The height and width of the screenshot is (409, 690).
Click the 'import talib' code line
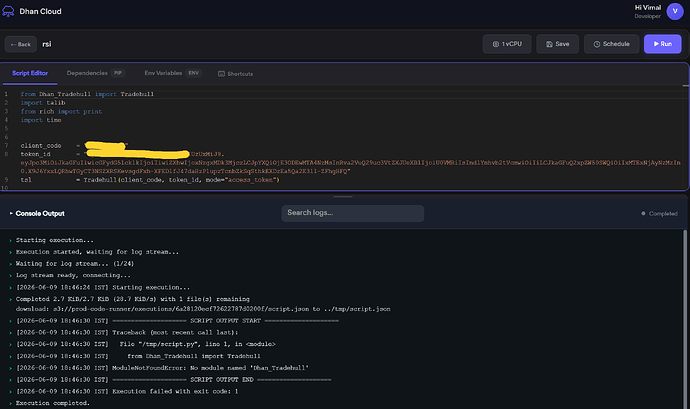[43, 103]
